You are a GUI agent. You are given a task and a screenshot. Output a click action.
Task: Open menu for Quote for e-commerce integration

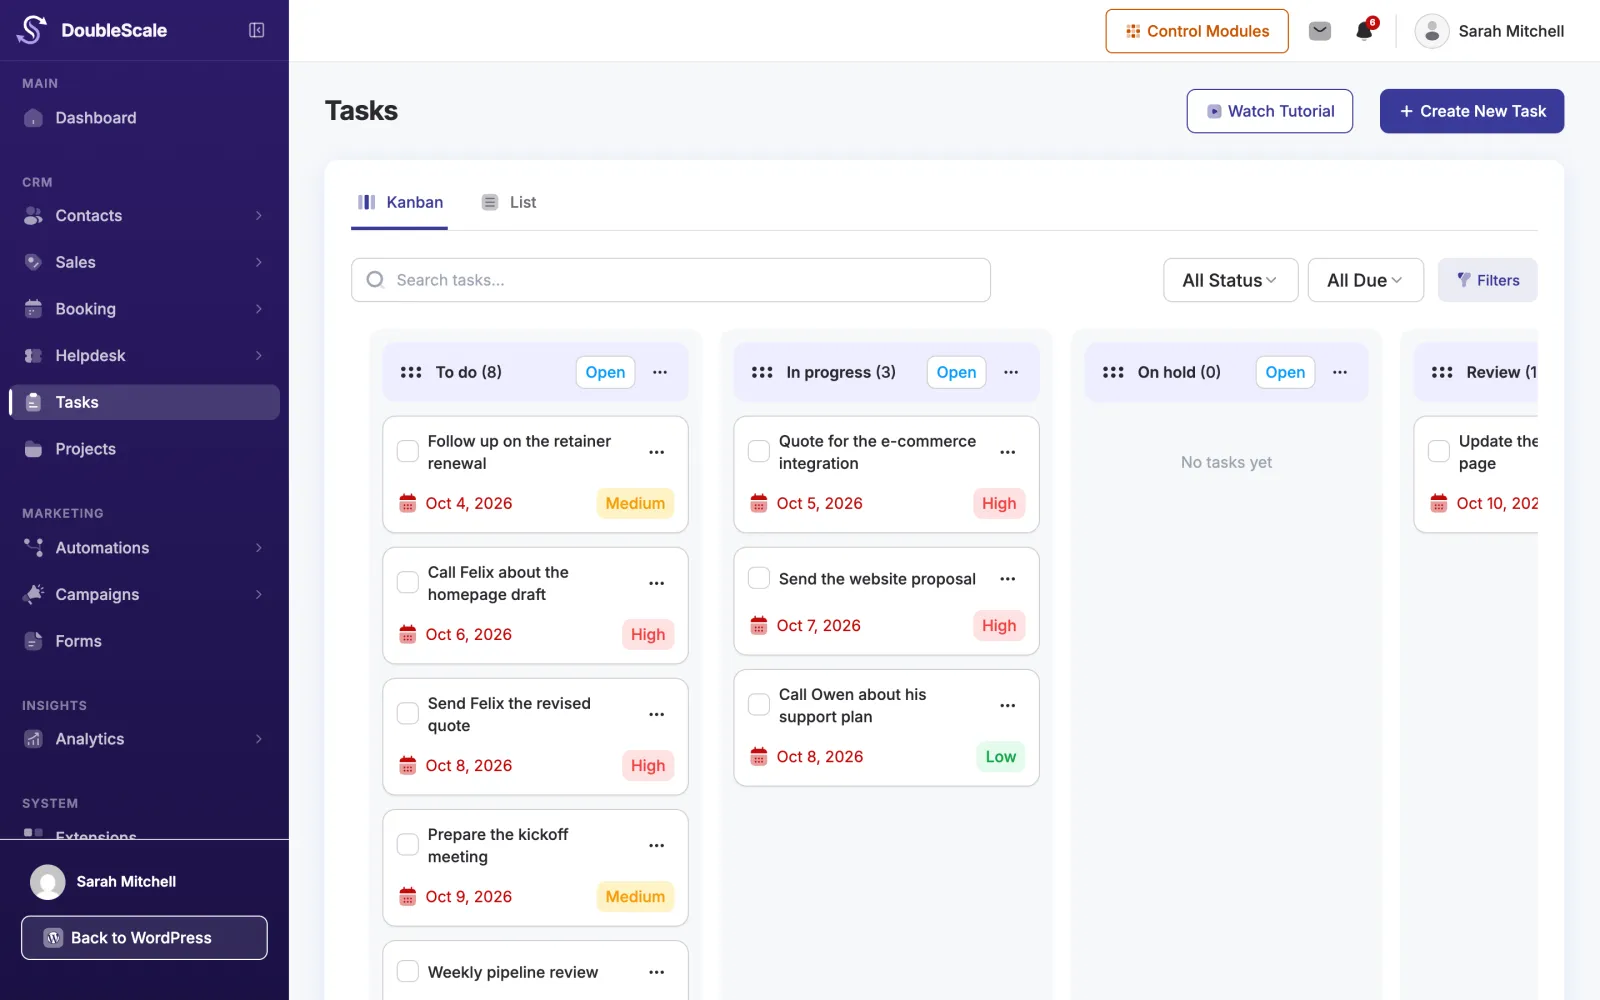(x=1007, y=452)
